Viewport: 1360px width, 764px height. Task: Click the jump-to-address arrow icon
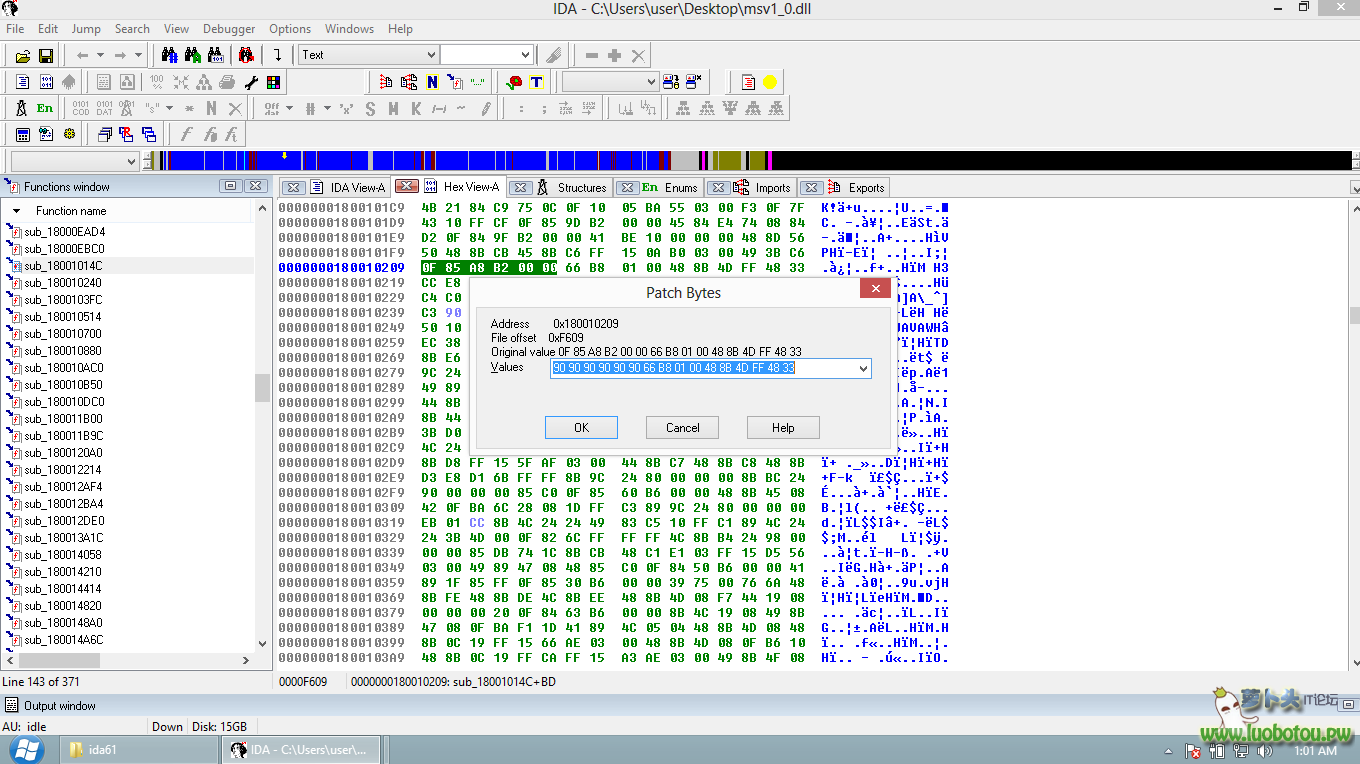pos(277,55)
